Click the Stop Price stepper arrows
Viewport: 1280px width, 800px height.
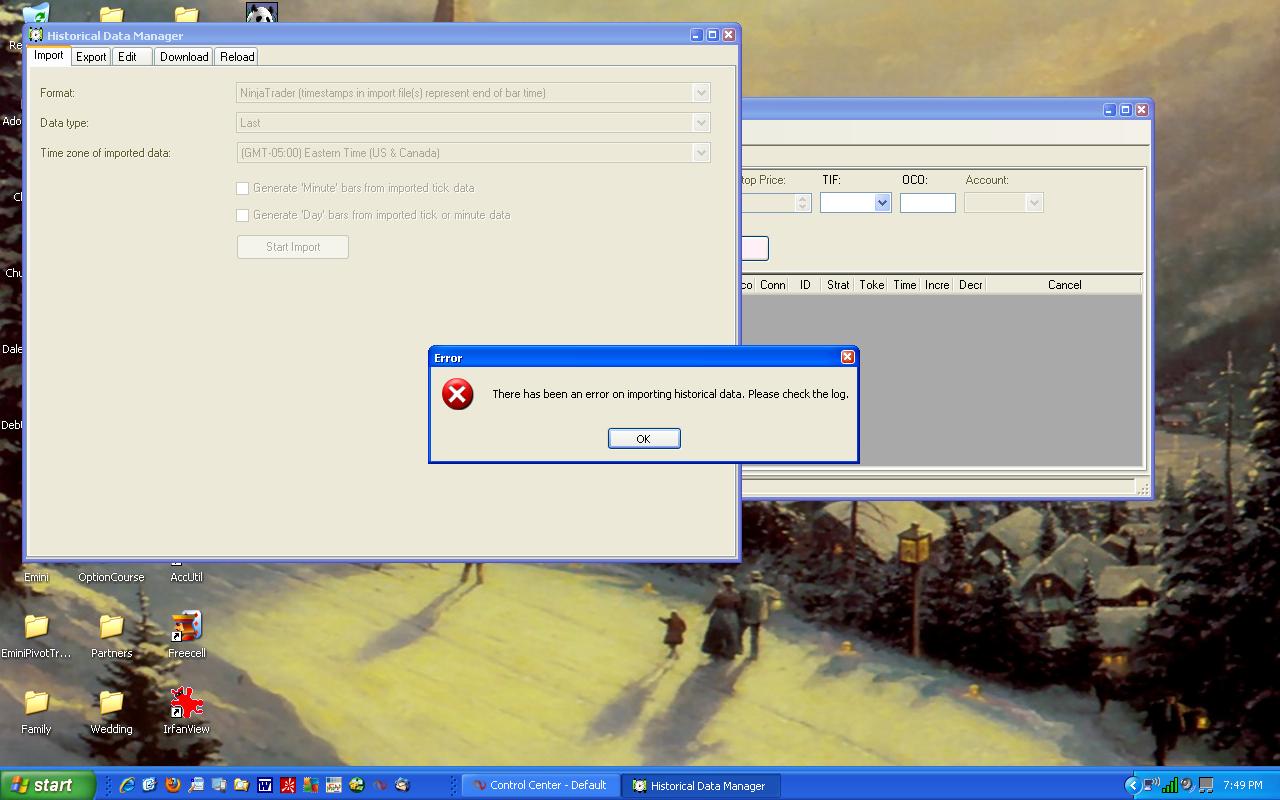coord(802,203)
